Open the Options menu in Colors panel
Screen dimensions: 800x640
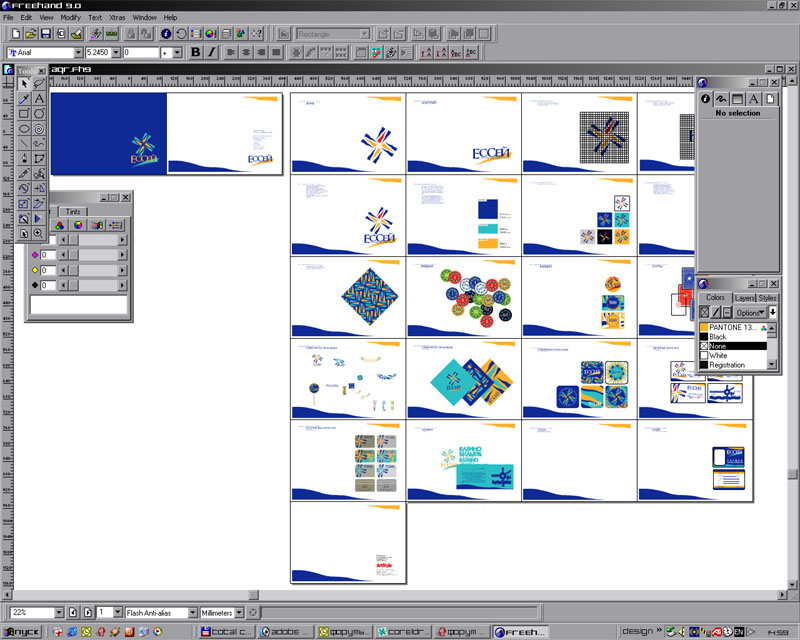pos(750,312)
